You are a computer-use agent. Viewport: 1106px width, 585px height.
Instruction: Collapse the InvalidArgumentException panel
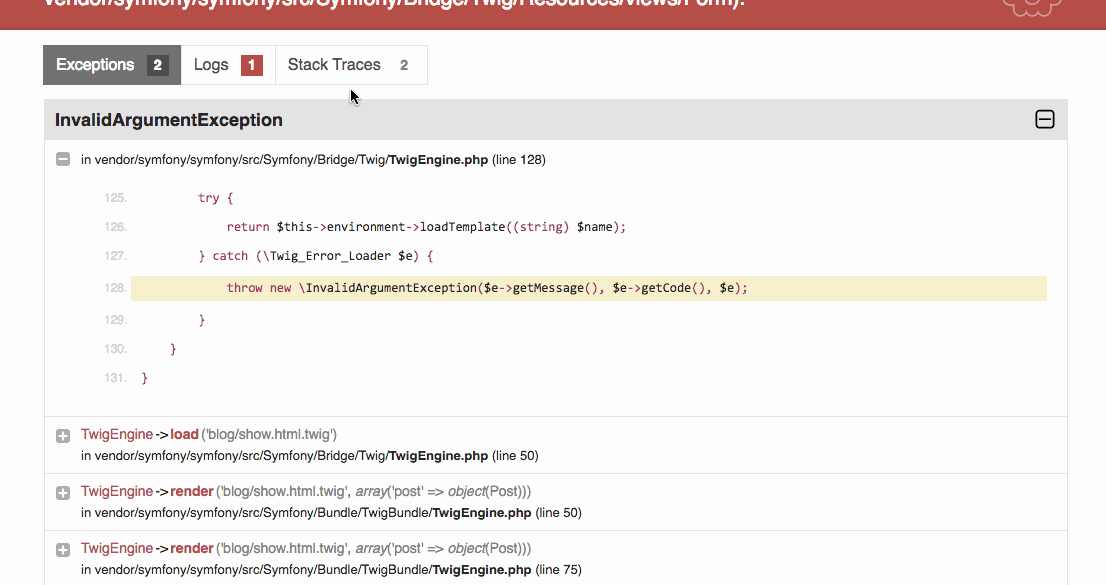point(1044,119)
